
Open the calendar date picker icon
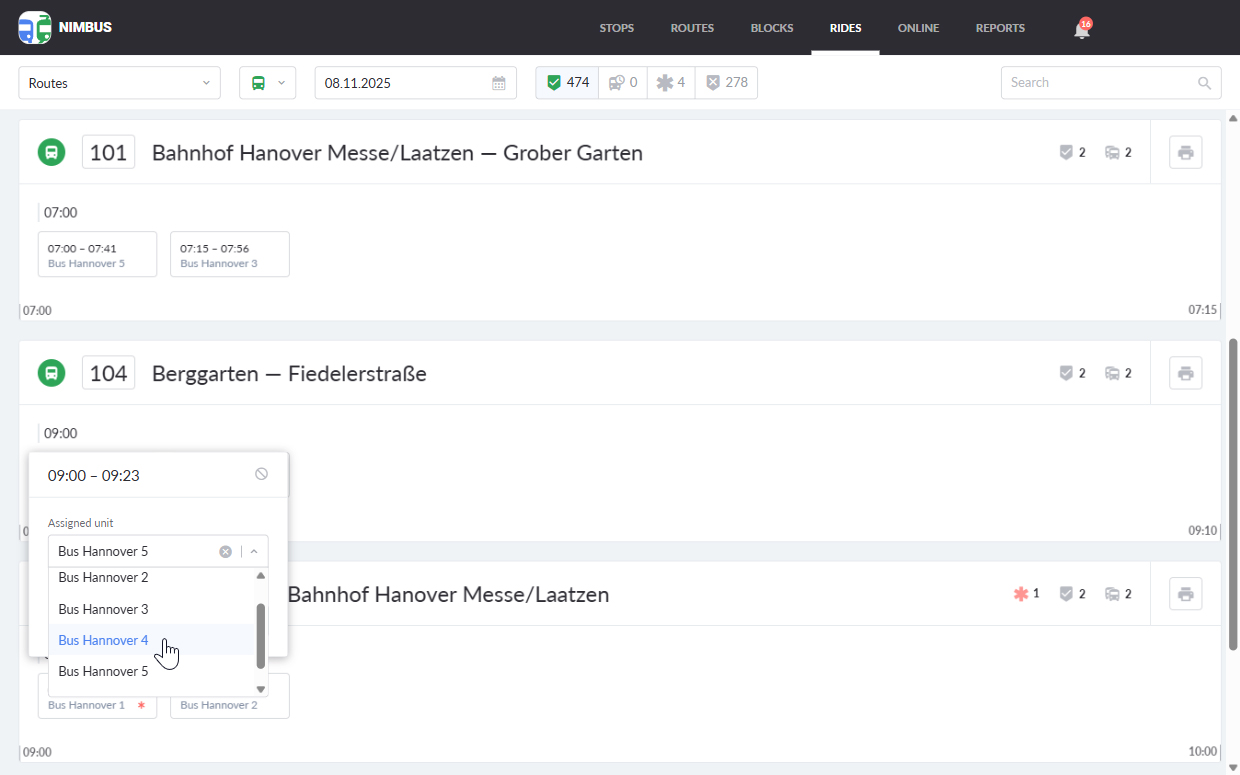pos(499,83)
